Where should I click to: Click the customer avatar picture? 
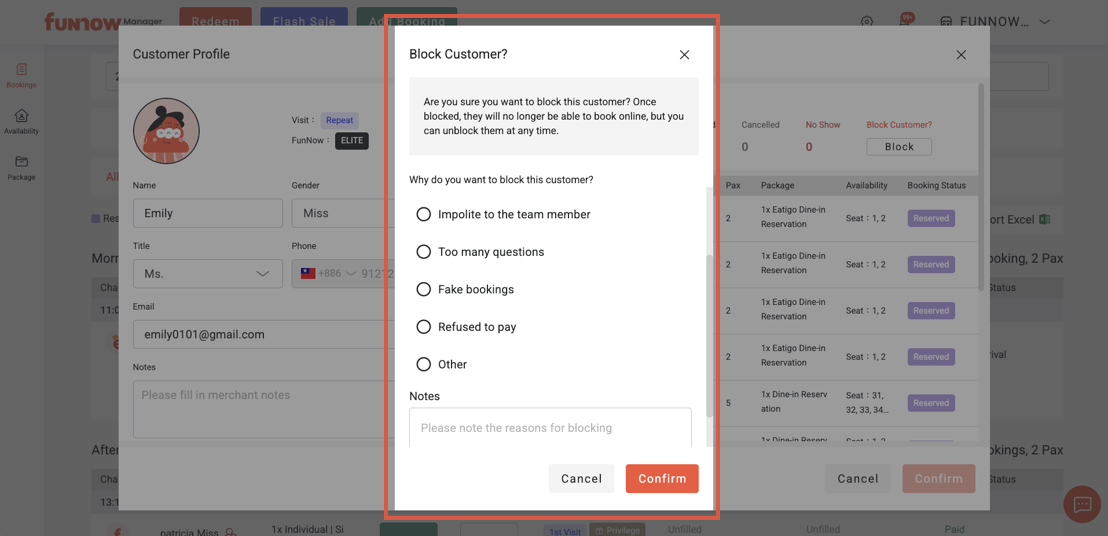166,131
